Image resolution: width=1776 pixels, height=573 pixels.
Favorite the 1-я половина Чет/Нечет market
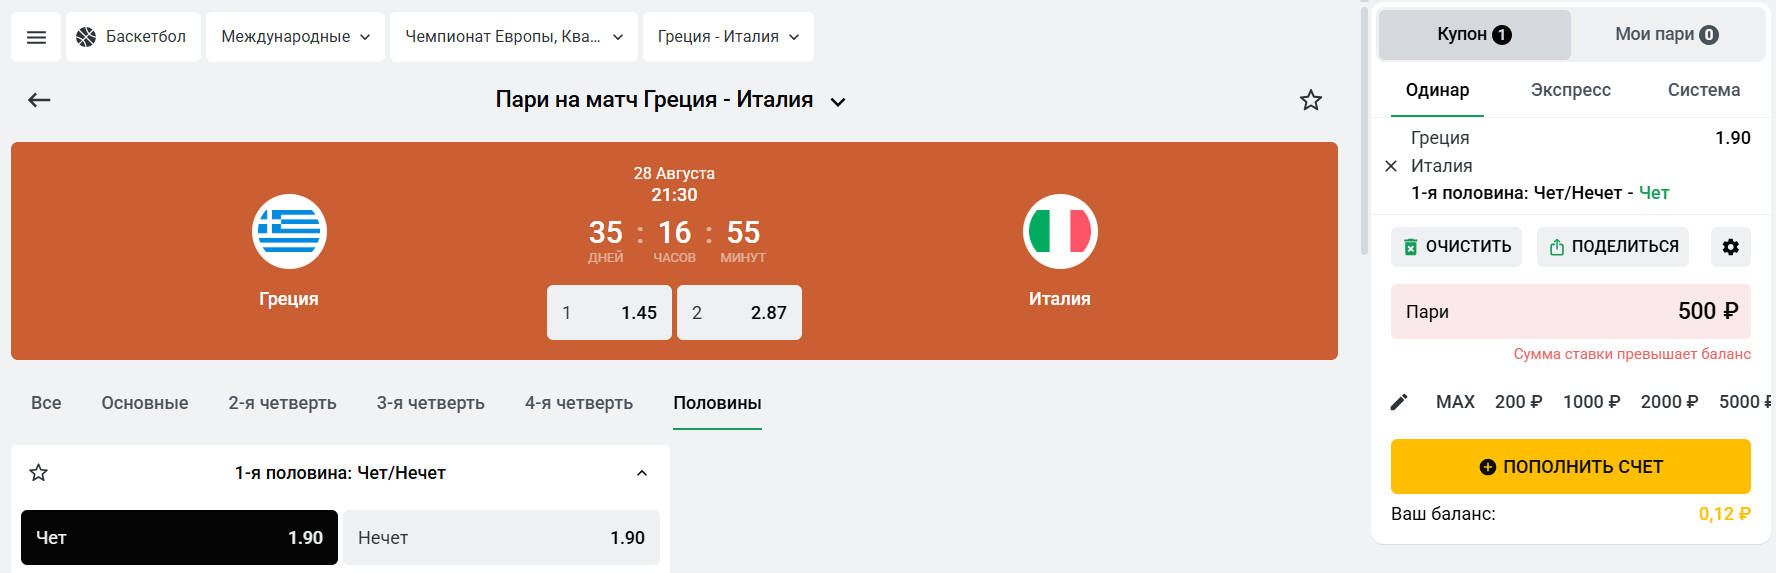[39, 473]
